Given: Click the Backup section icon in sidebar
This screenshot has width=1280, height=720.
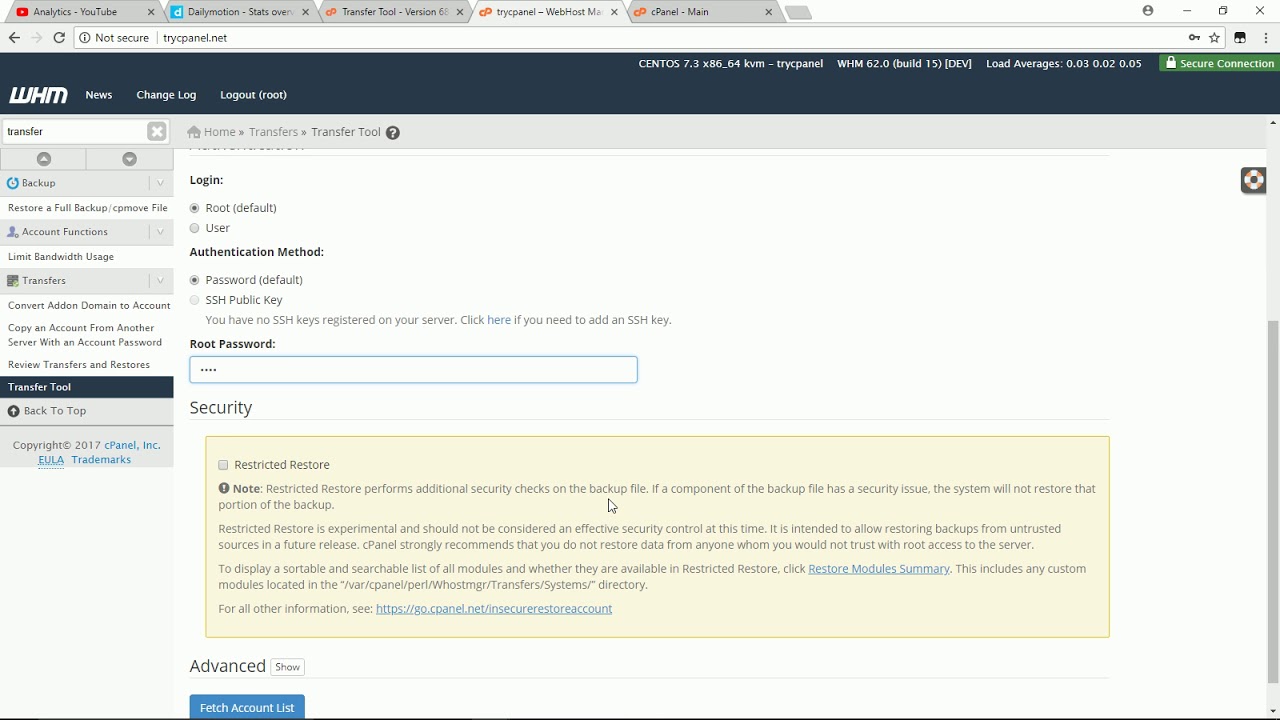Looking at the screenshot, I should coord(13,183).
